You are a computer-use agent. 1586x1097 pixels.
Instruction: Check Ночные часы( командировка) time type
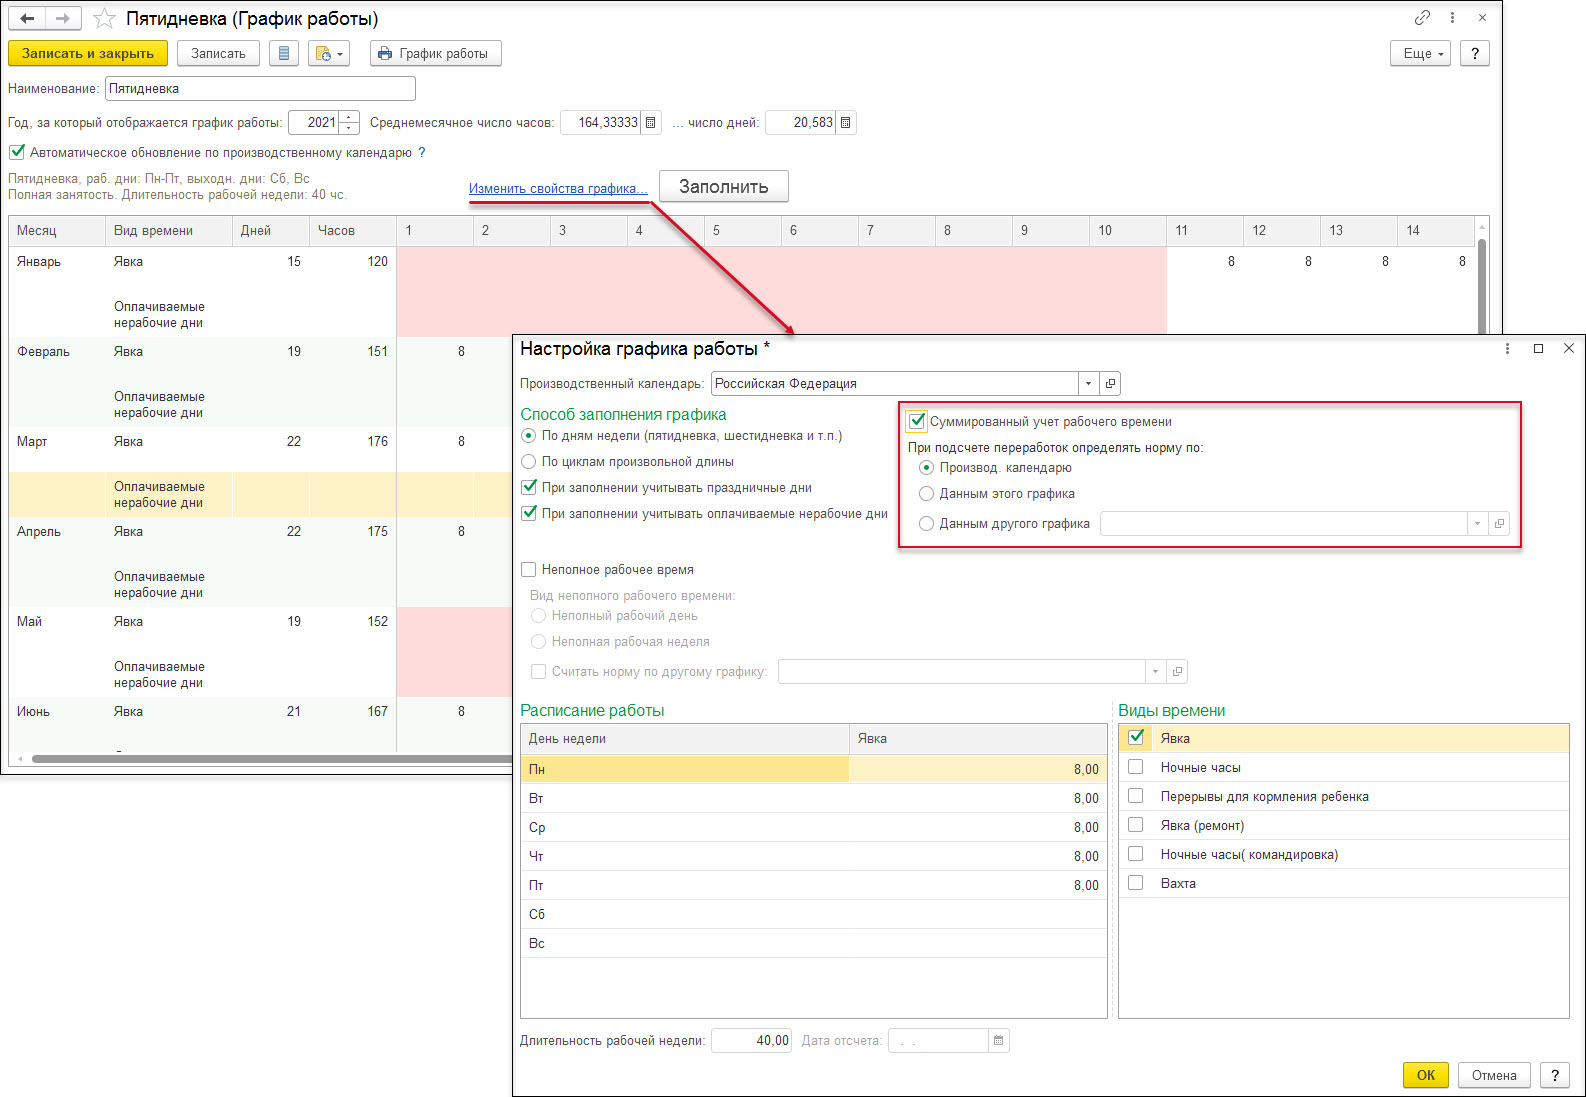(x=1136, y=854)
